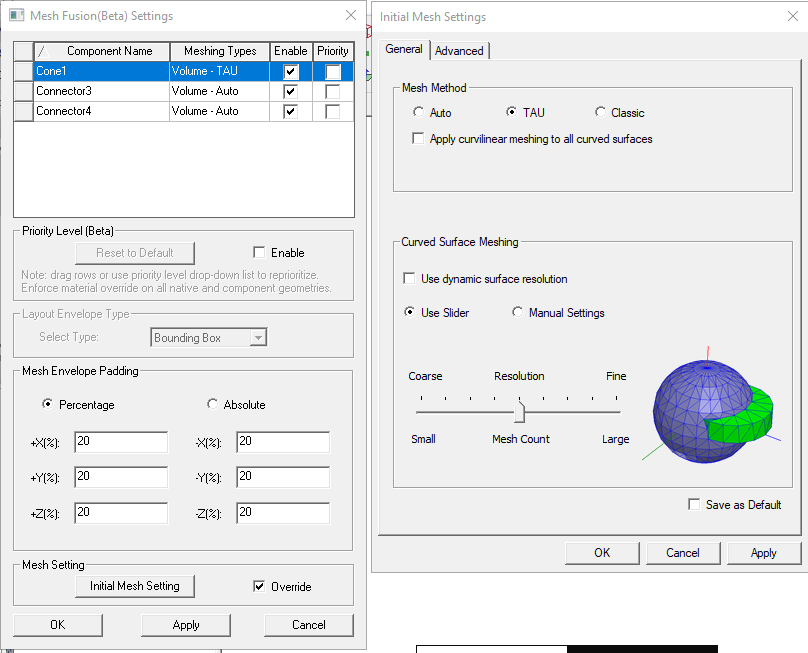Open the Bounding Box envelope type dropdown

[258, 338]
